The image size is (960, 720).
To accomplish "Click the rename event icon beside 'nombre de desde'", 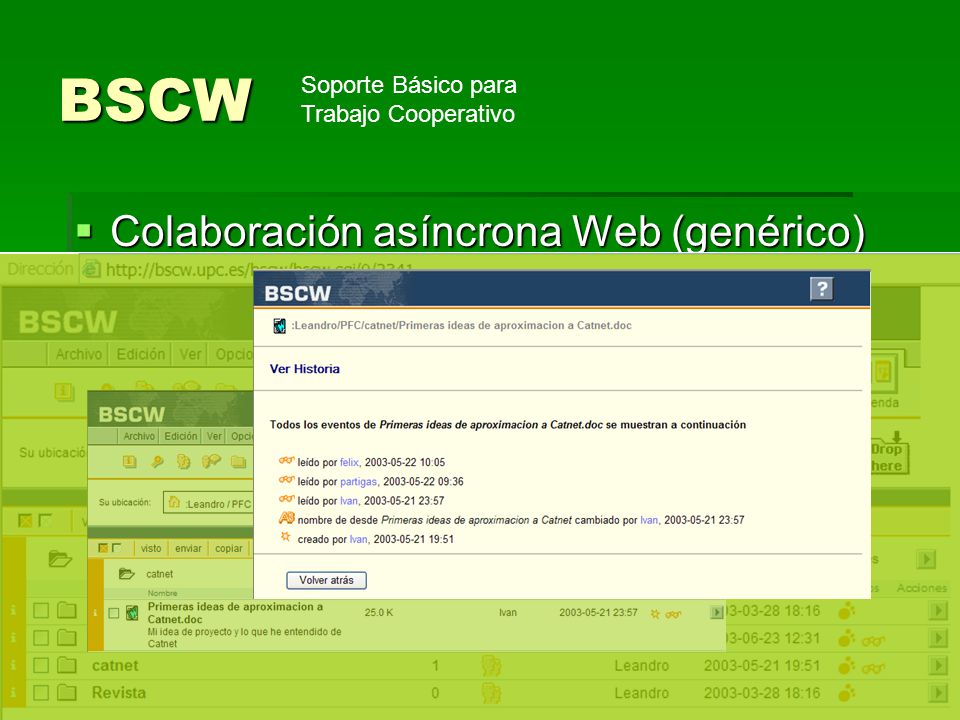I will click(287, 519).
